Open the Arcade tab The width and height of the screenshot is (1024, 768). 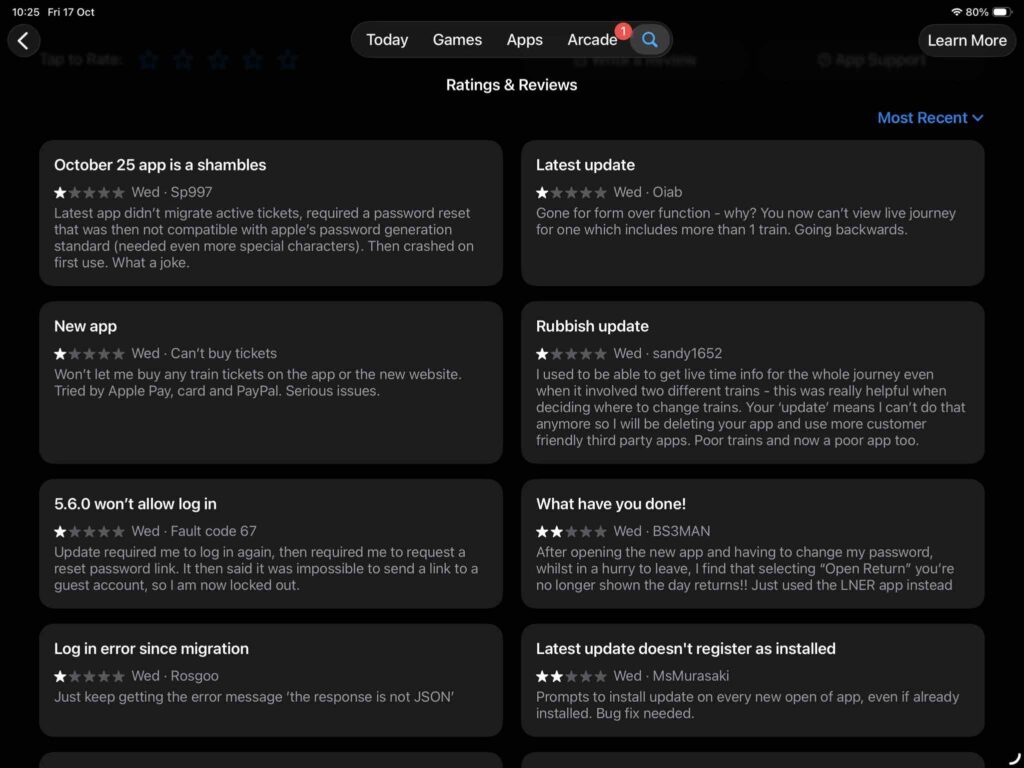592,40
